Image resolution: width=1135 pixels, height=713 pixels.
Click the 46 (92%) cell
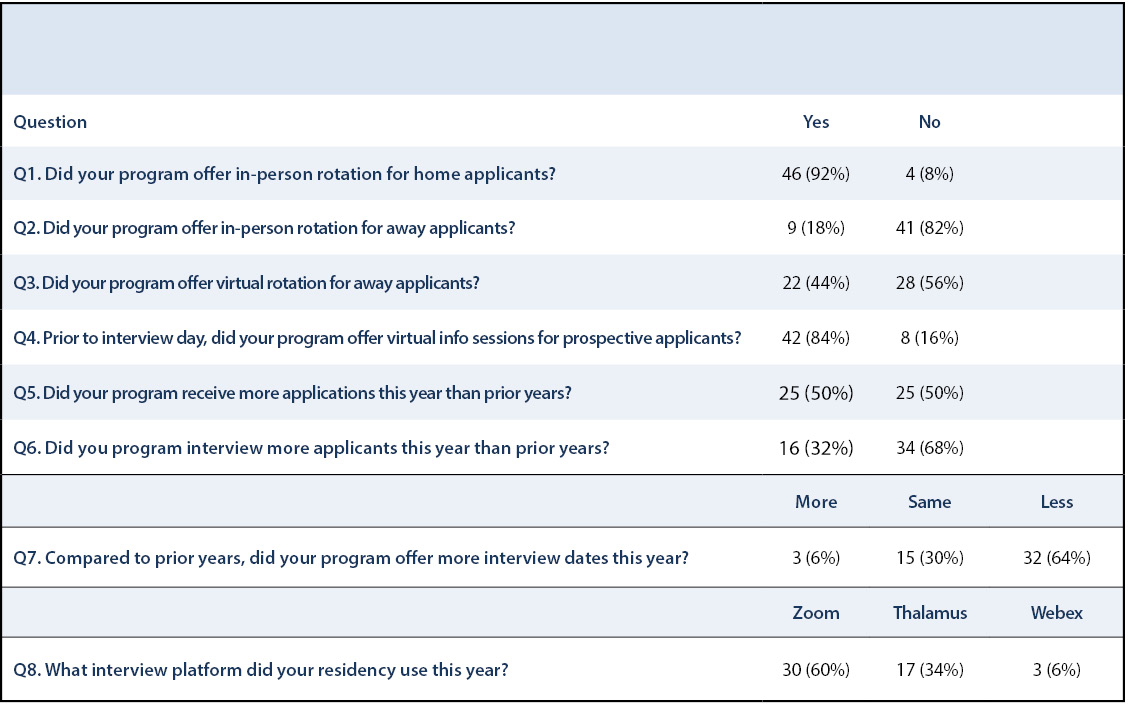click(x=816, y=174)
